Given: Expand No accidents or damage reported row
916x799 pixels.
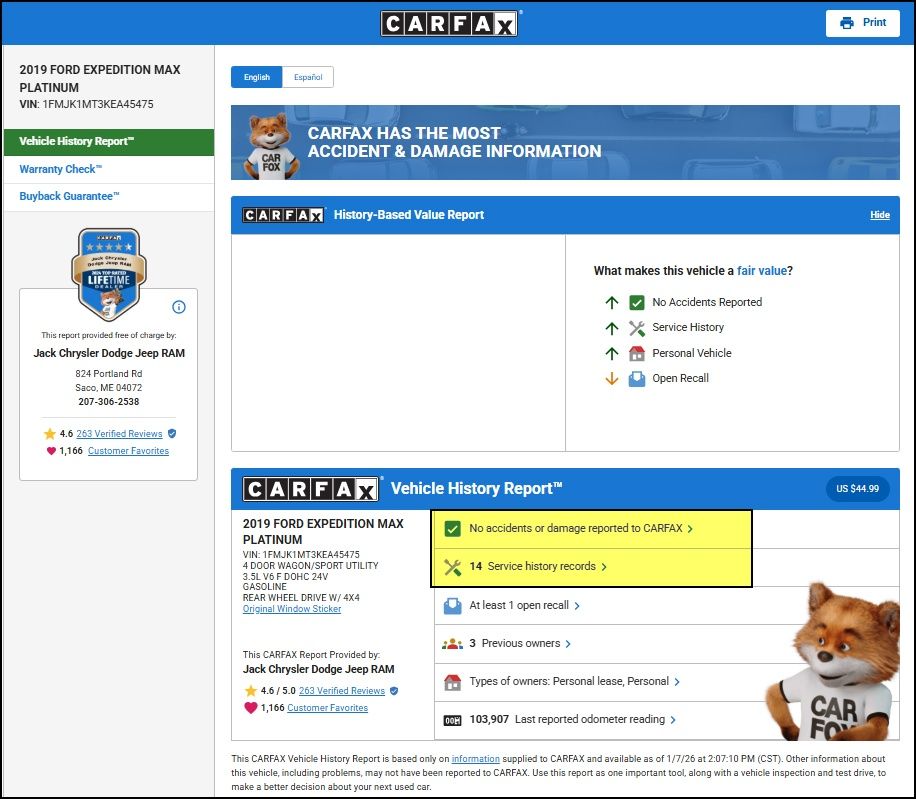Looking at the screenshot, I should click(x=581, y=528).
